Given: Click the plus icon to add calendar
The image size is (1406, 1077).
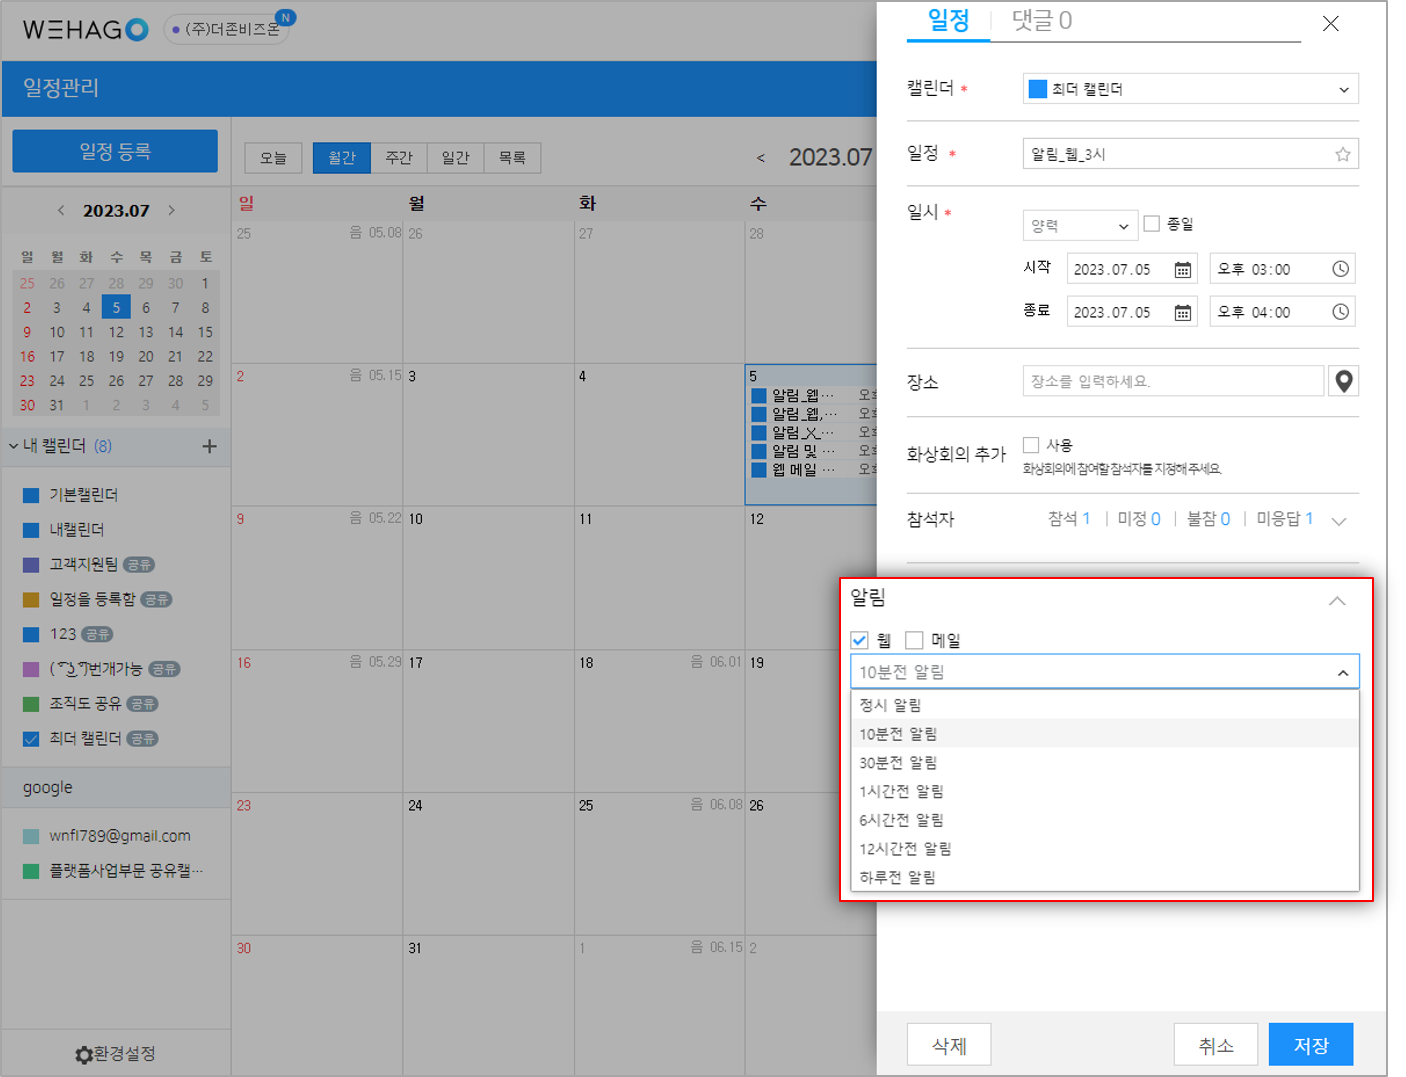Looking at the screenshot, I should tap(209, 446).
